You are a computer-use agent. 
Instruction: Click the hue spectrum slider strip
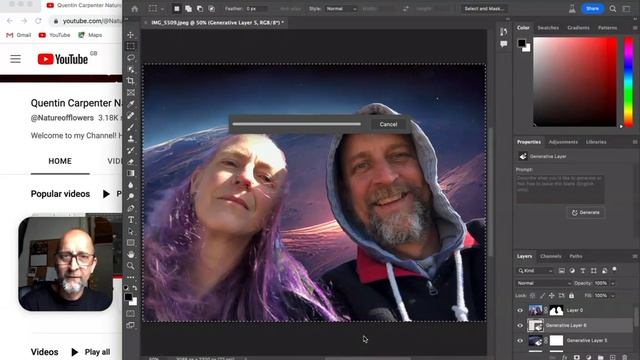[x=629, y=82]
